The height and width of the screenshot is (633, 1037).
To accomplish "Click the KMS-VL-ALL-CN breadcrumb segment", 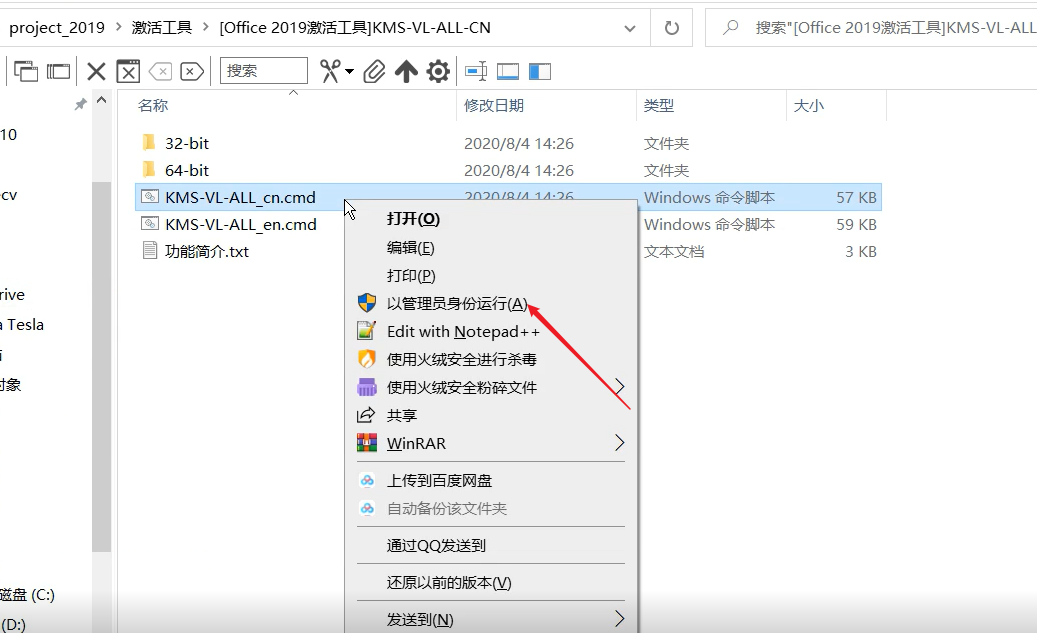I will pyautogui.click(x=355, y=28).
